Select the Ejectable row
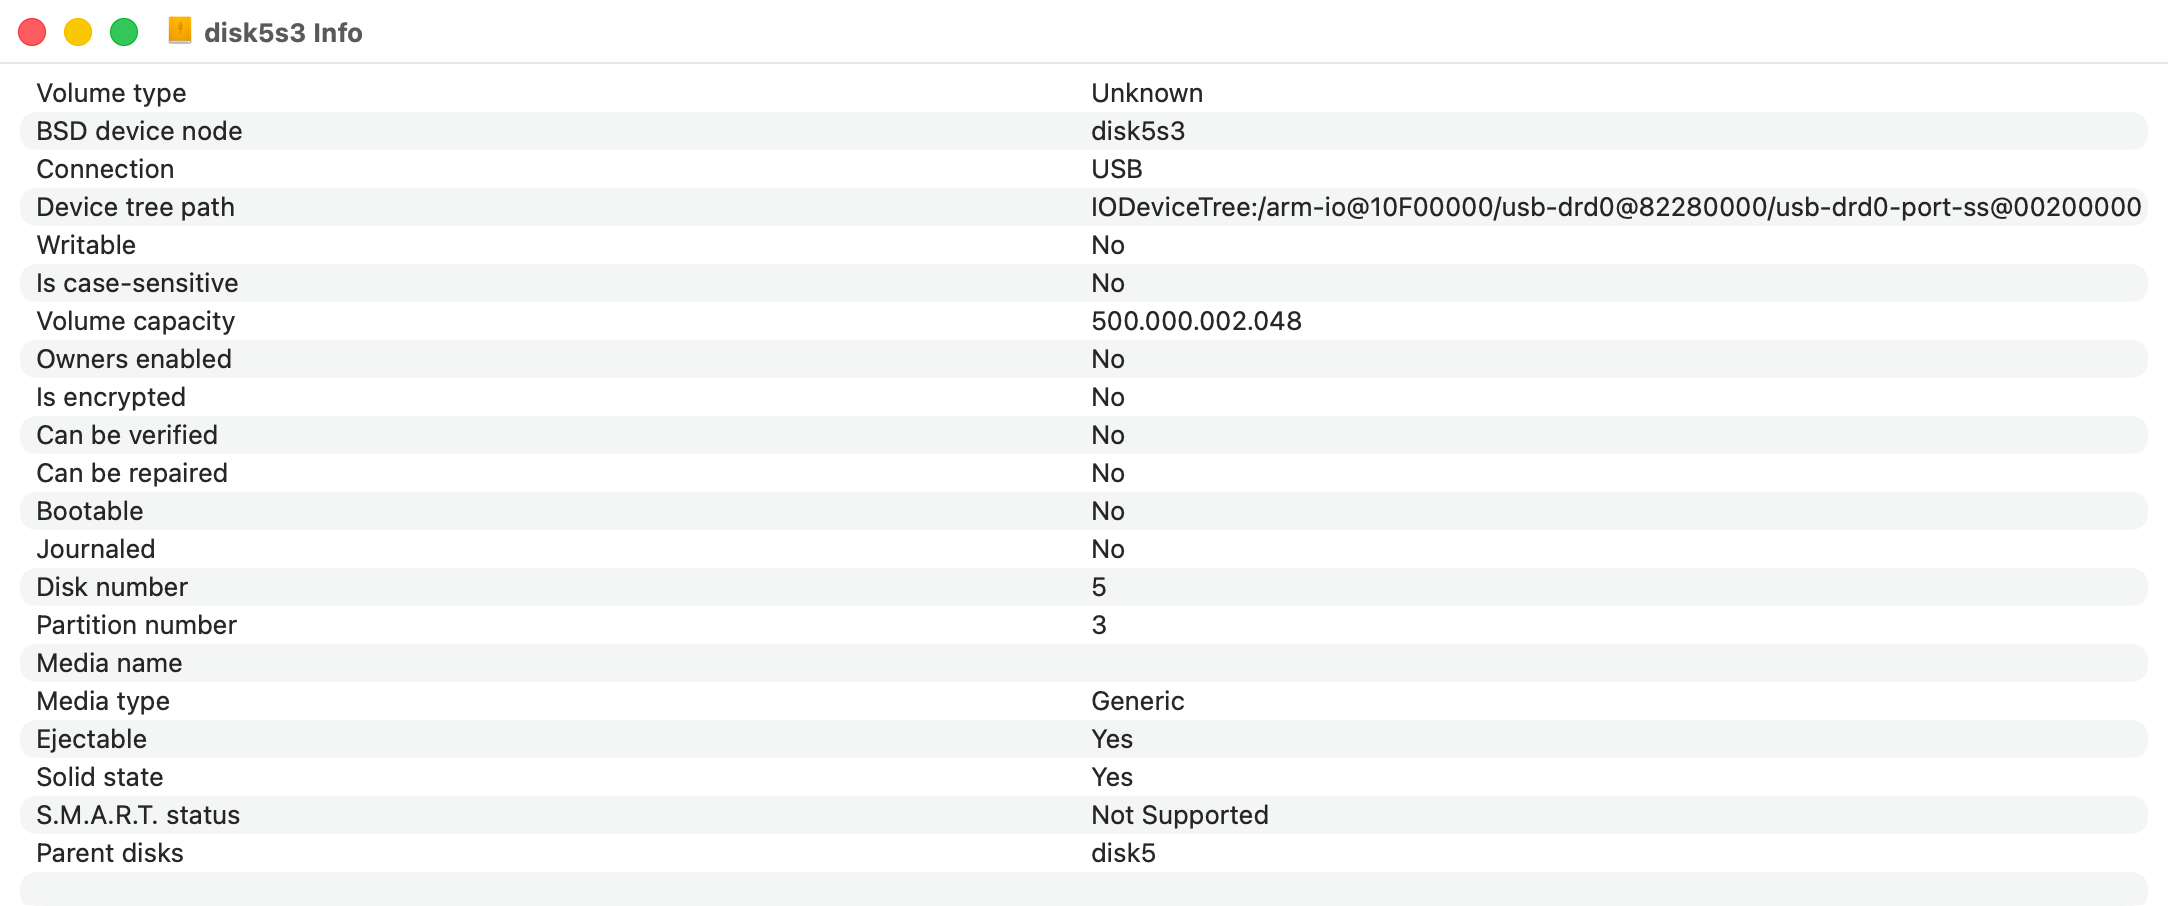This screenshot has width=2168, height=906. click(x=1084, y=739)
